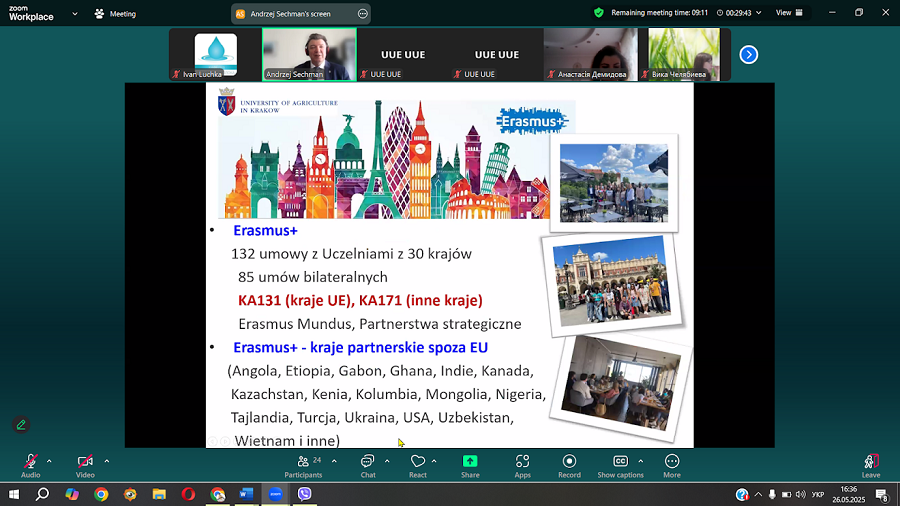The width and height of the screenshot is (900, 506).
Task: Open Opera browser from the taskbar
Action: [x=188, y=494]
